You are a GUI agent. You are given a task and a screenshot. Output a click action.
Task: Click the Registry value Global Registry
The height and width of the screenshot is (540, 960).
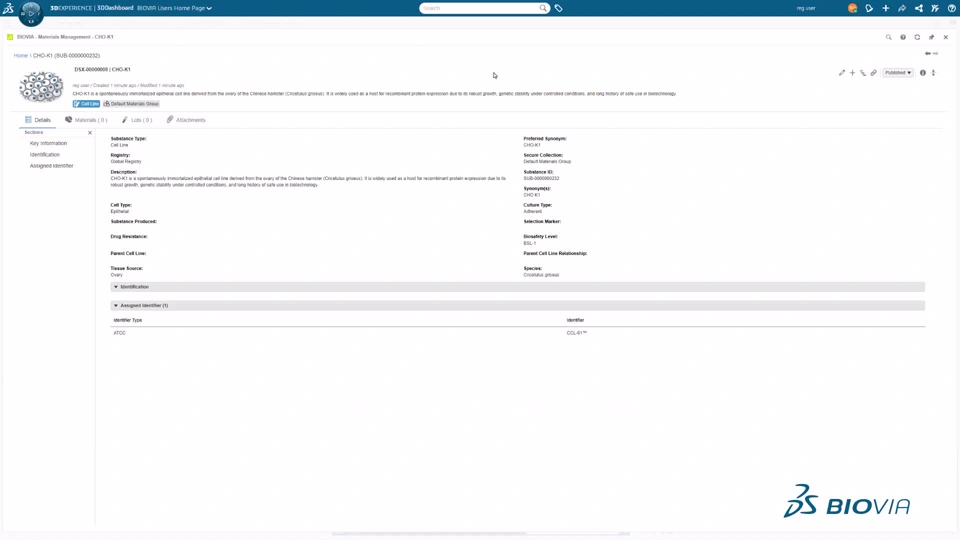click(x=126, y=162)
